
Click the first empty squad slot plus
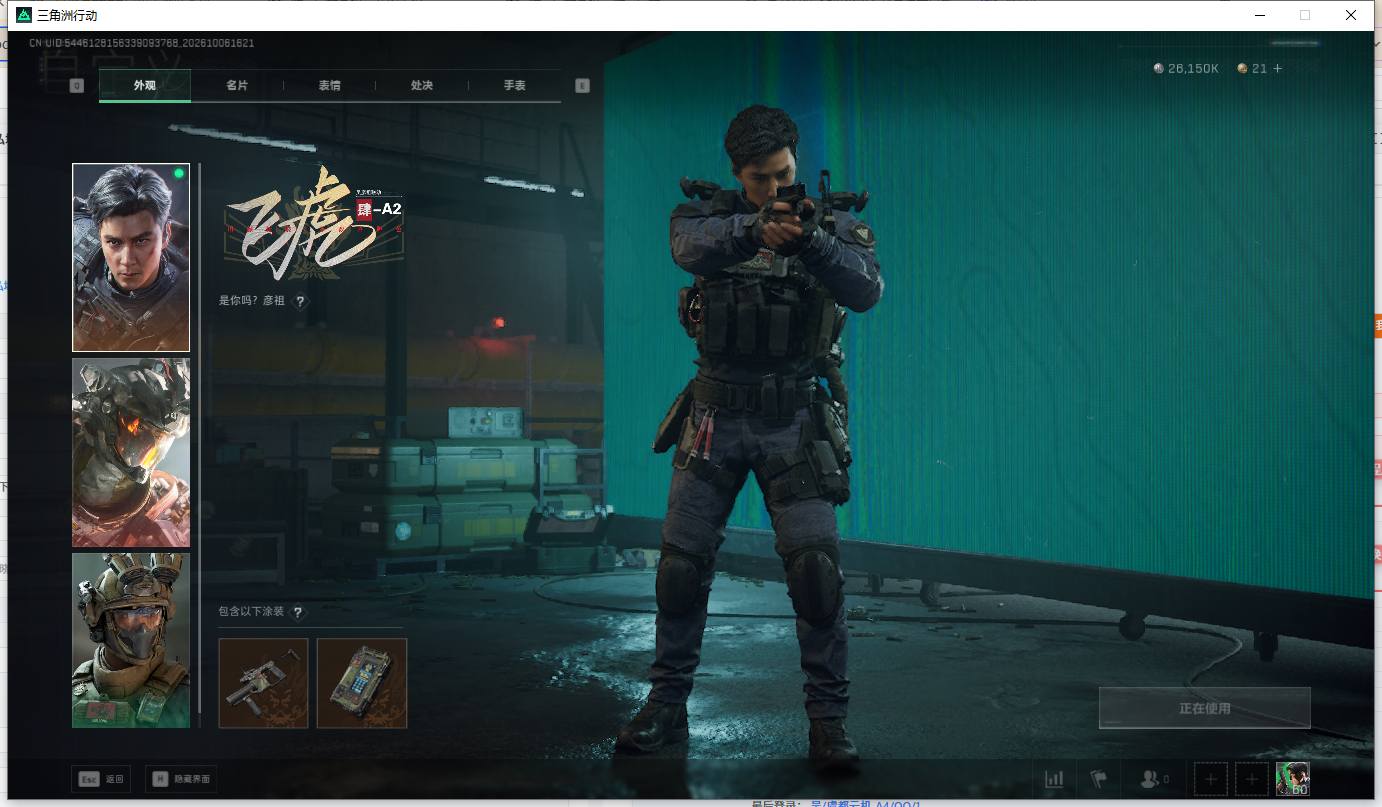click(x=1211, y=779)
